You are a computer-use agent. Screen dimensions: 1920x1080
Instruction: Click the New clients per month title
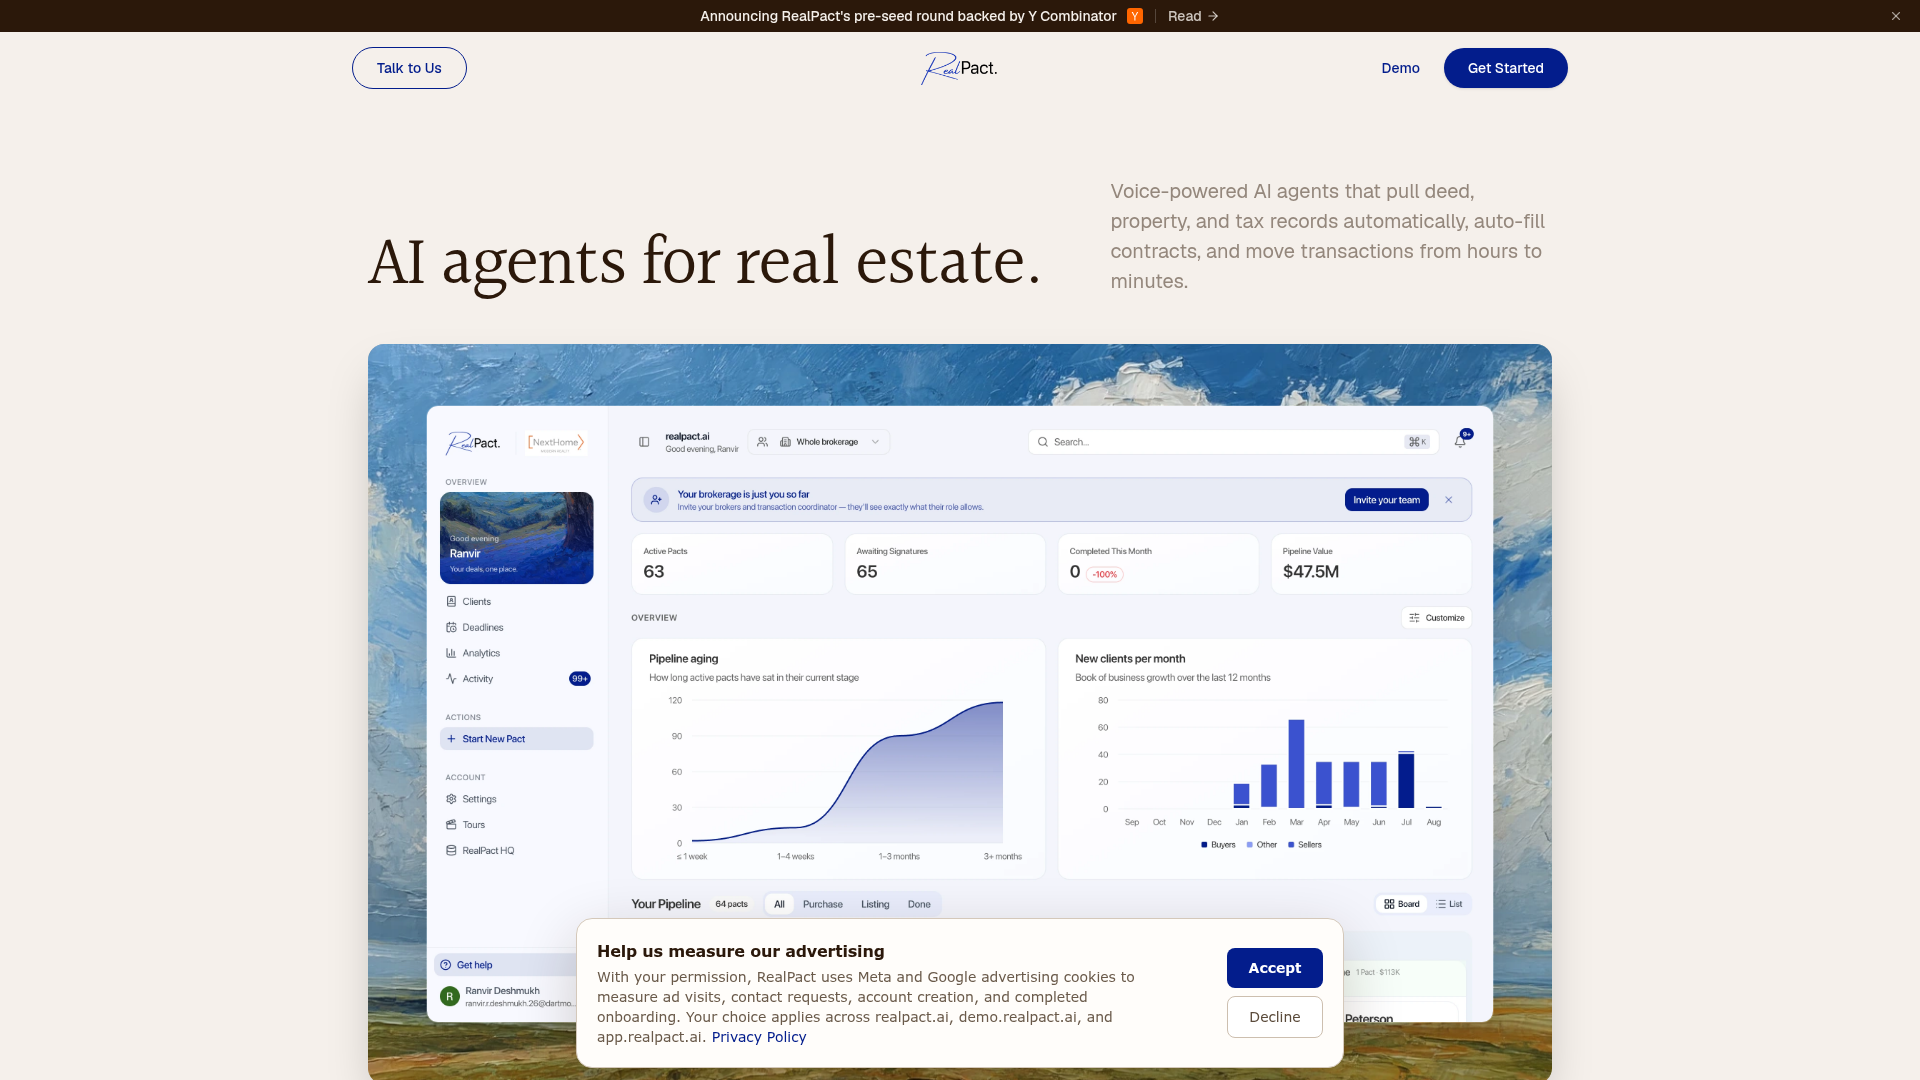(x=1130, y=659)
